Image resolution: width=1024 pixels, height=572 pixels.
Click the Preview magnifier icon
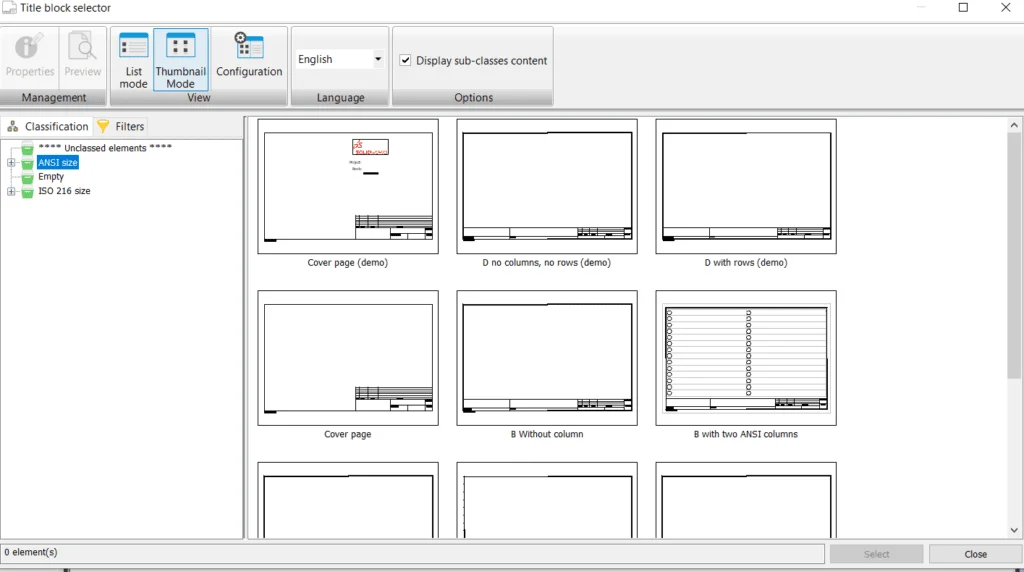[82, 47]
